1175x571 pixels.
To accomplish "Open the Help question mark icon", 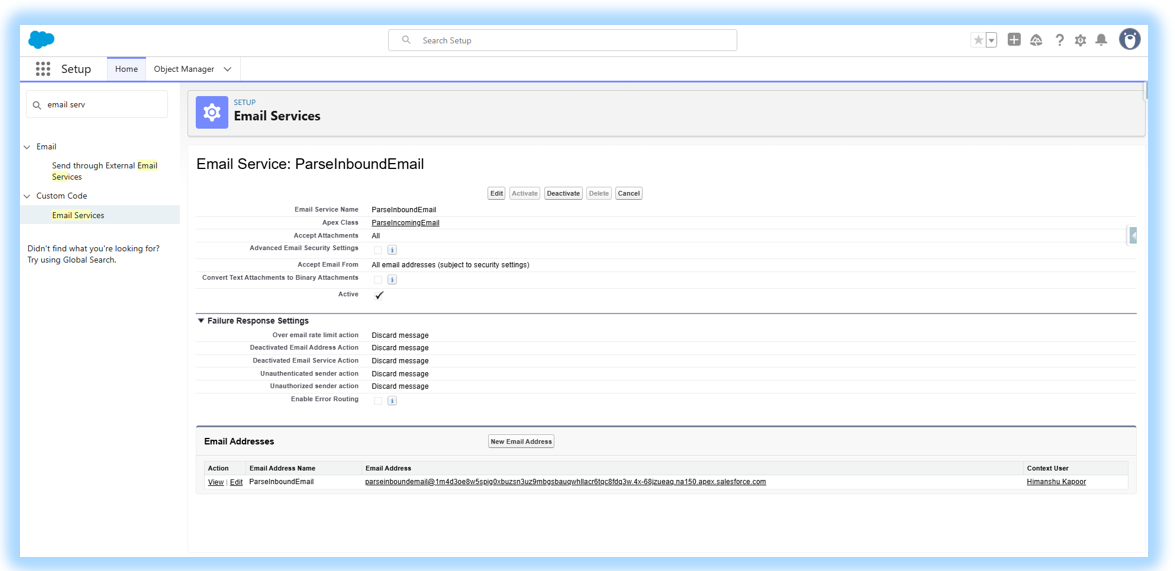I will (1059, 40).
